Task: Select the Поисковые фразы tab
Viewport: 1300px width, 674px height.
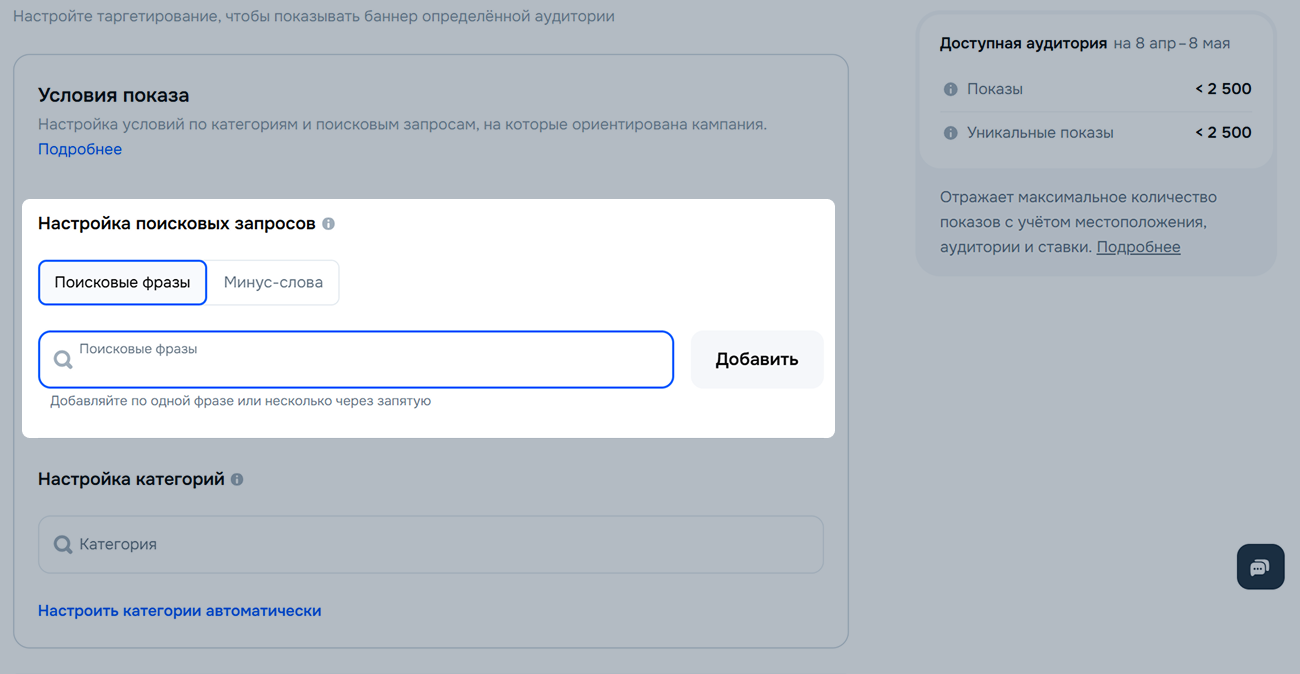Action: 122,283
